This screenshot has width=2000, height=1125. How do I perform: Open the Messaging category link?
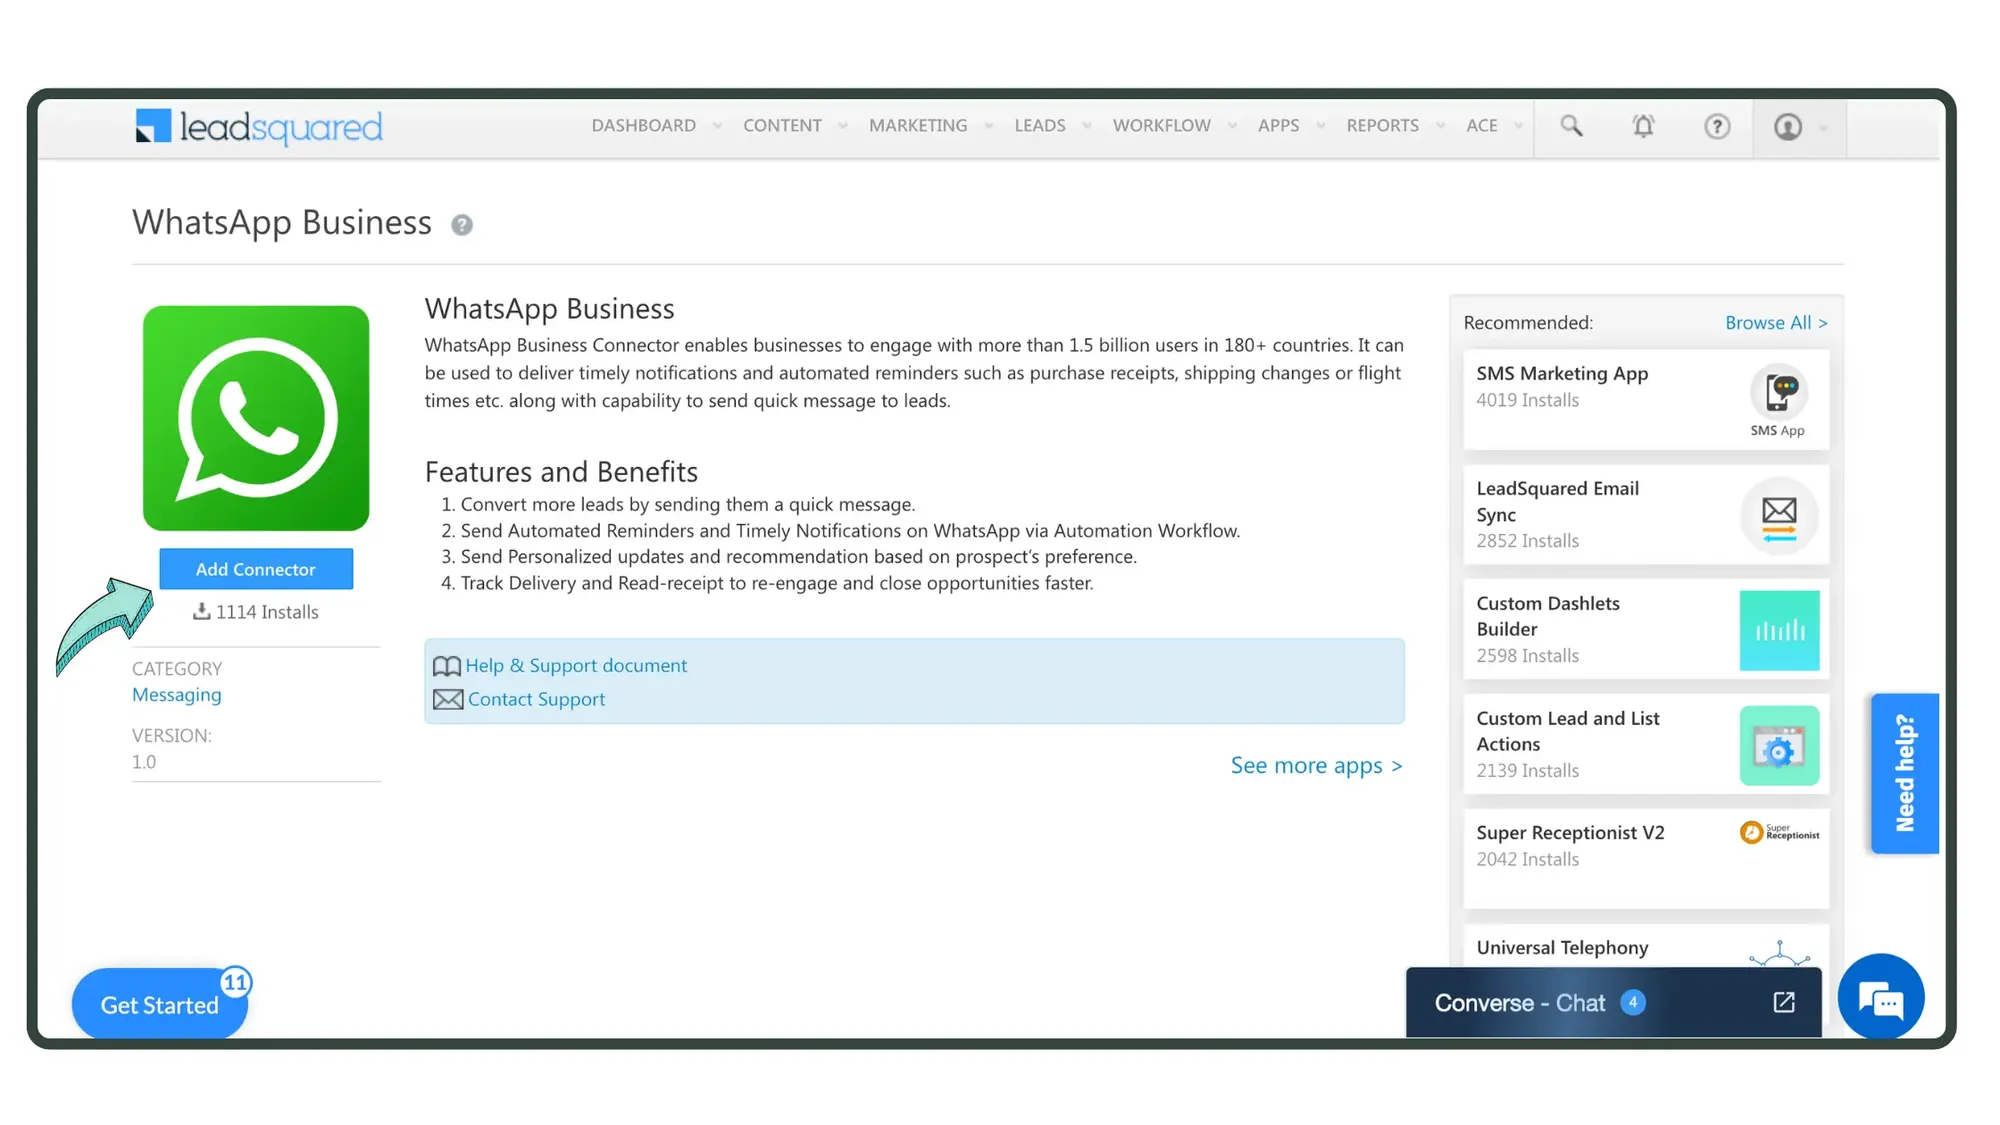coord(177,695)
